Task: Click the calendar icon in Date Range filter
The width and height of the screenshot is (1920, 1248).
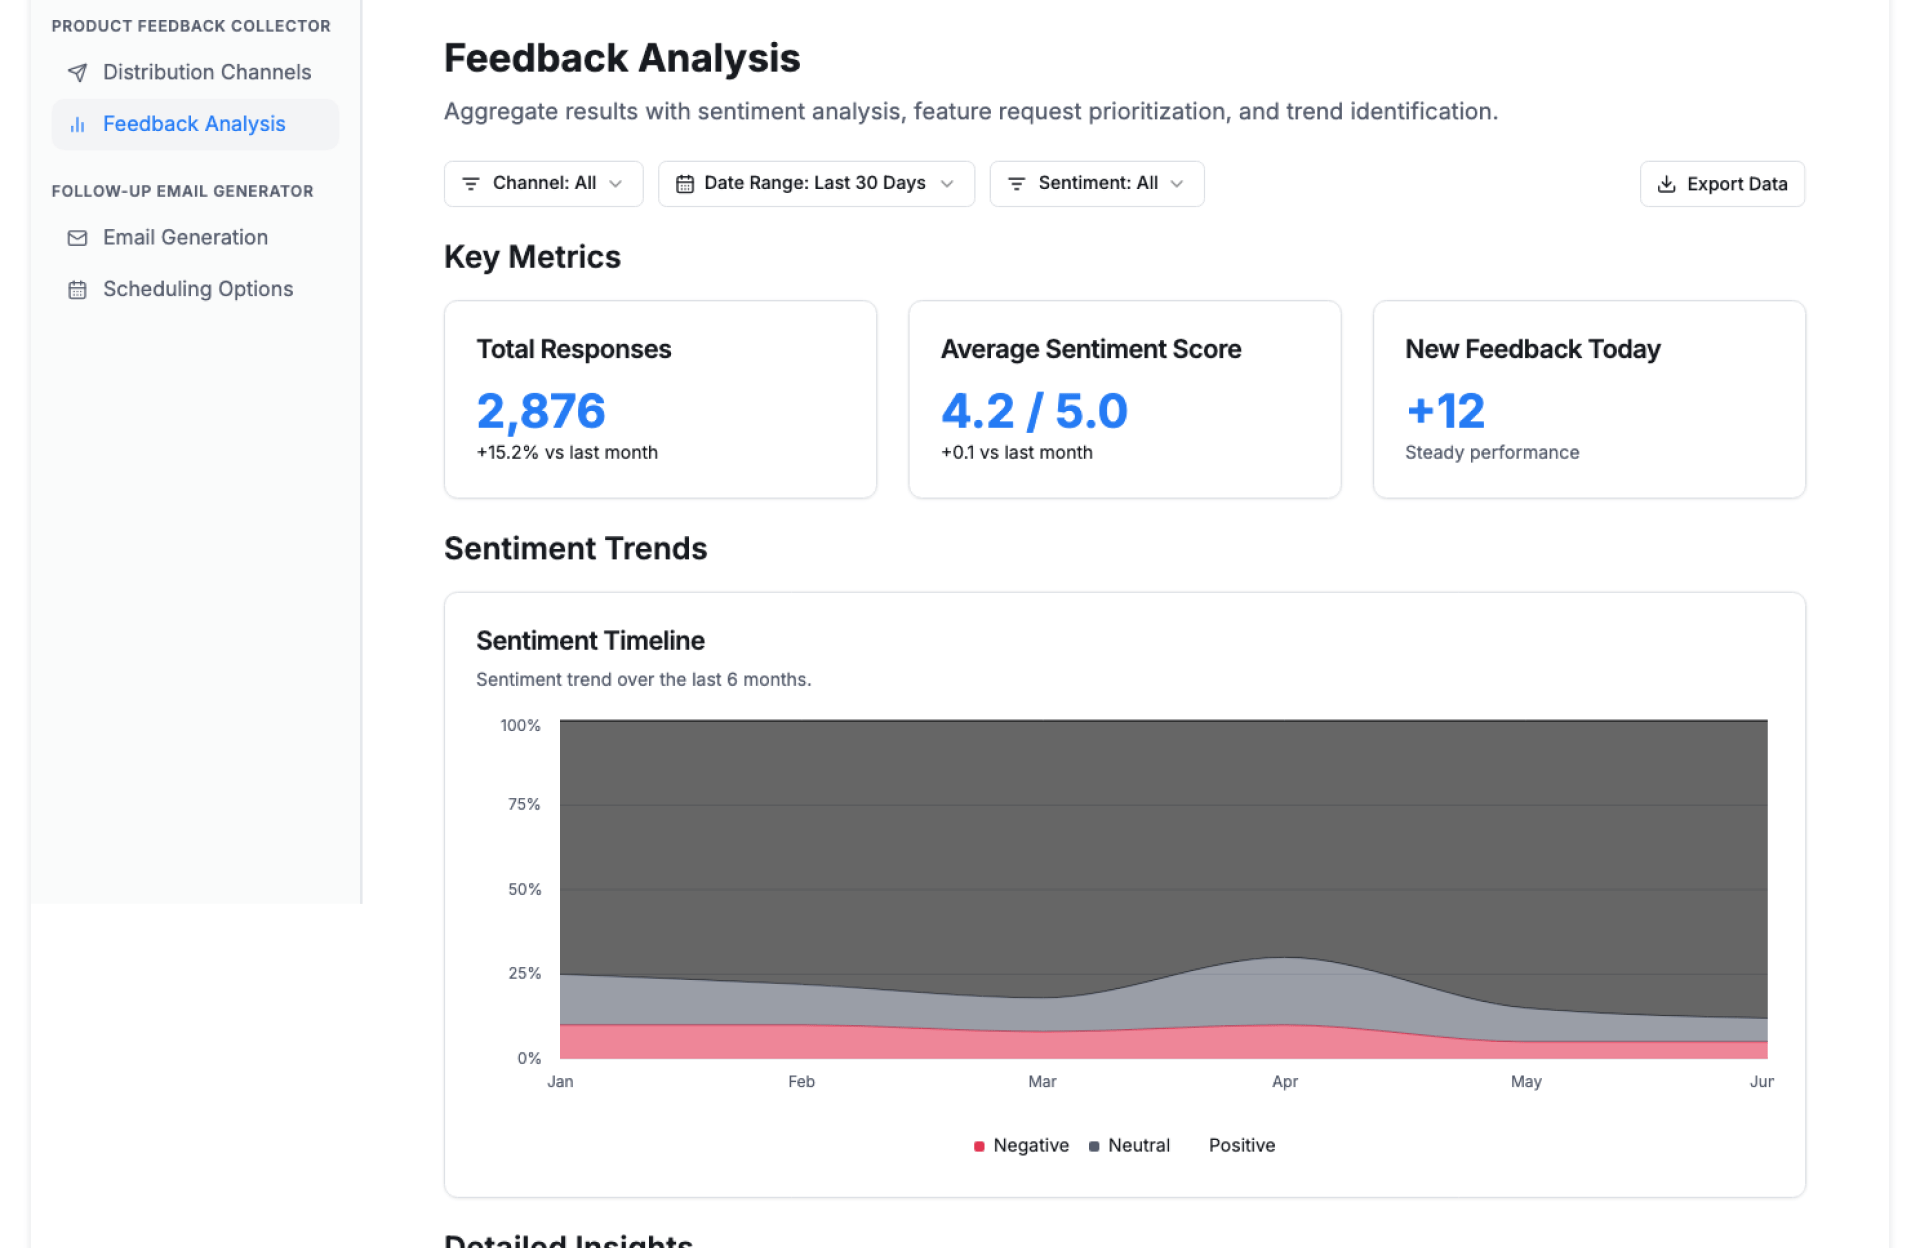Action: point(684,184)
